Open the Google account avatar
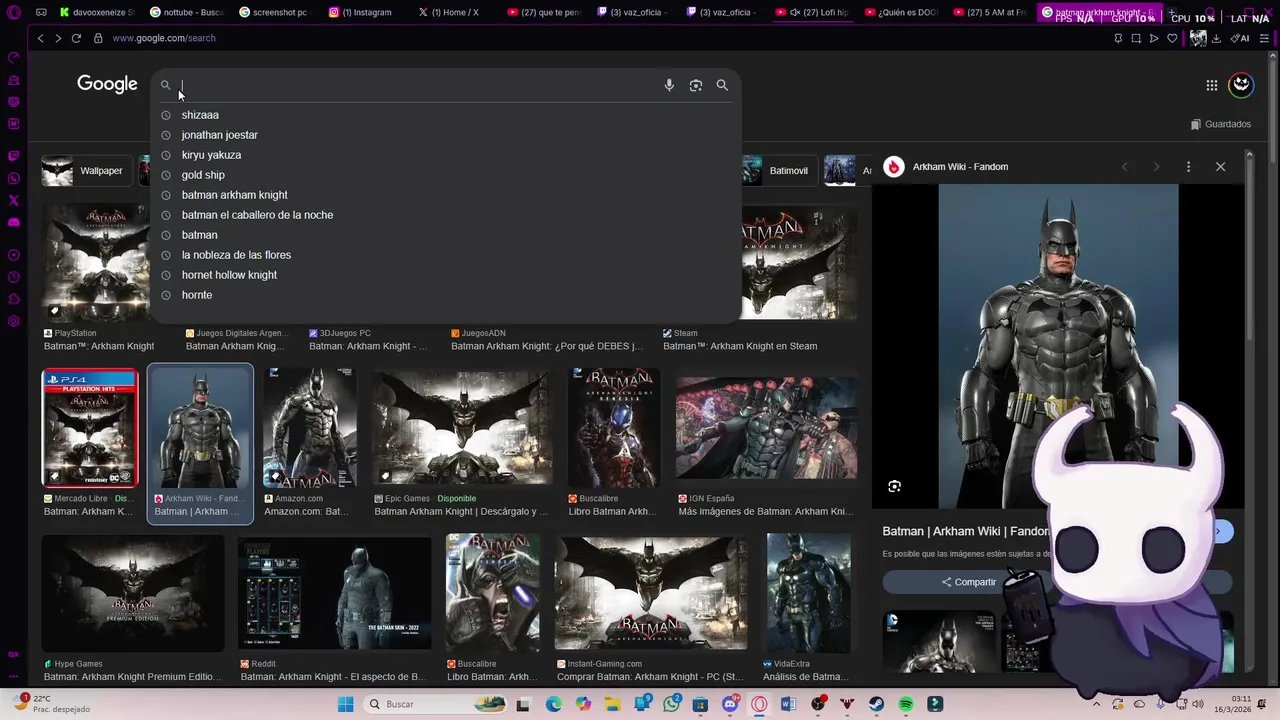 (1241, 85)
